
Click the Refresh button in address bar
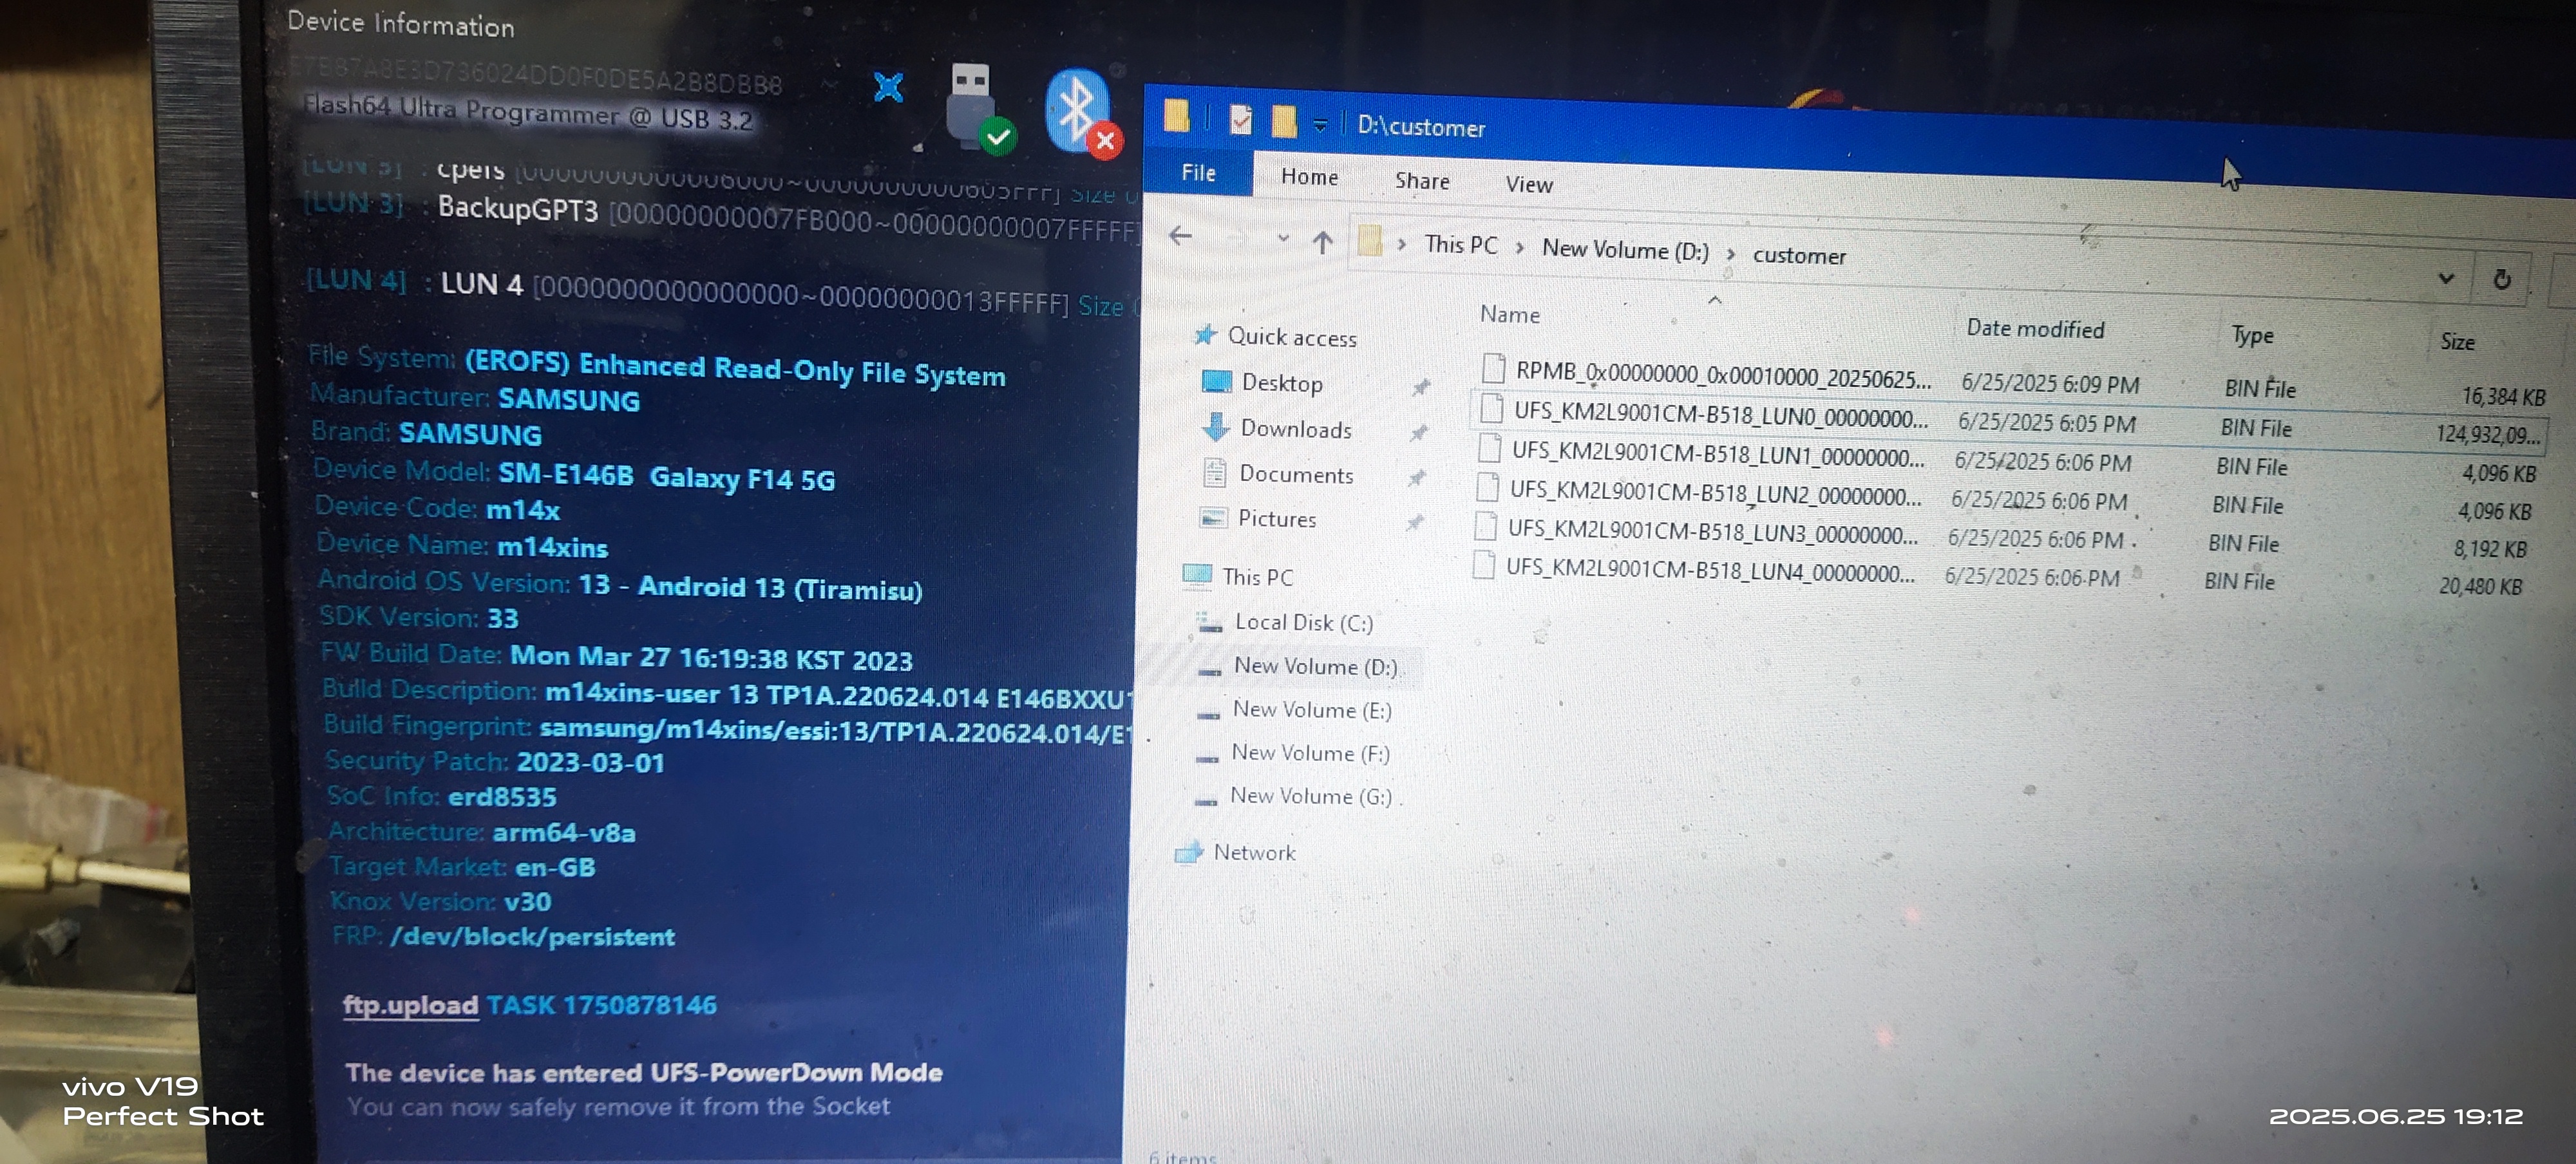point(2501,280)
